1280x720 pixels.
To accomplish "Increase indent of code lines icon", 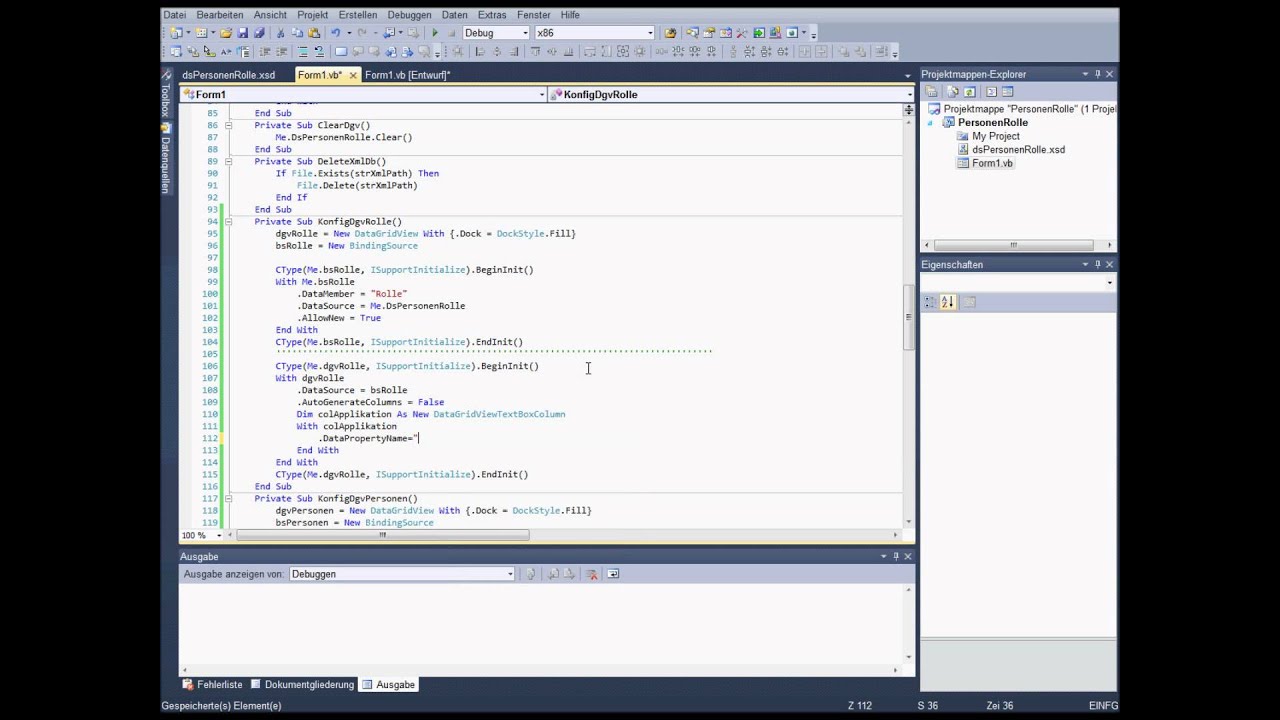I will [281, 52].
